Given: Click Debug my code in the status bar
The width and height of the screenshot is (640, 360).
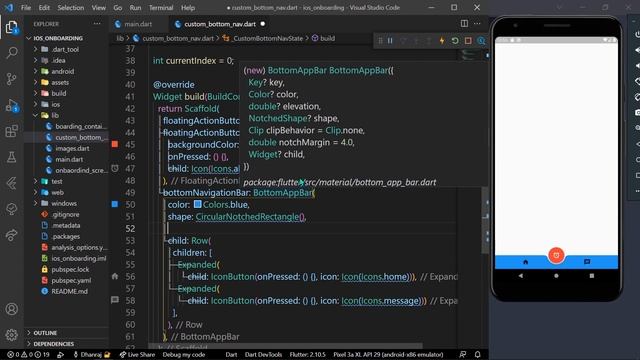Looking at the screenshot, I should pos(184,354).
